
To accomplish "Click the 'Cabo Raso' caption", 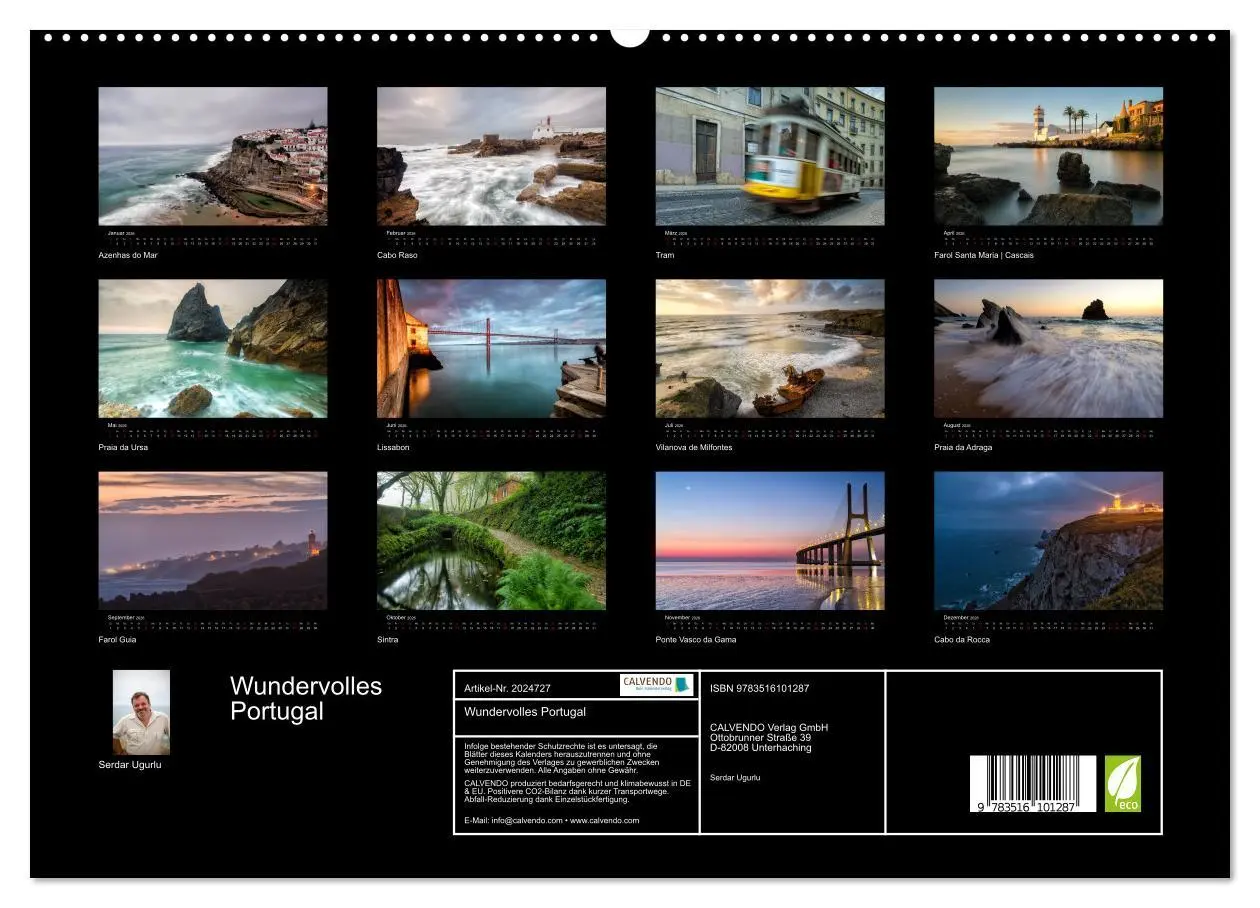I will pos(397,255).
